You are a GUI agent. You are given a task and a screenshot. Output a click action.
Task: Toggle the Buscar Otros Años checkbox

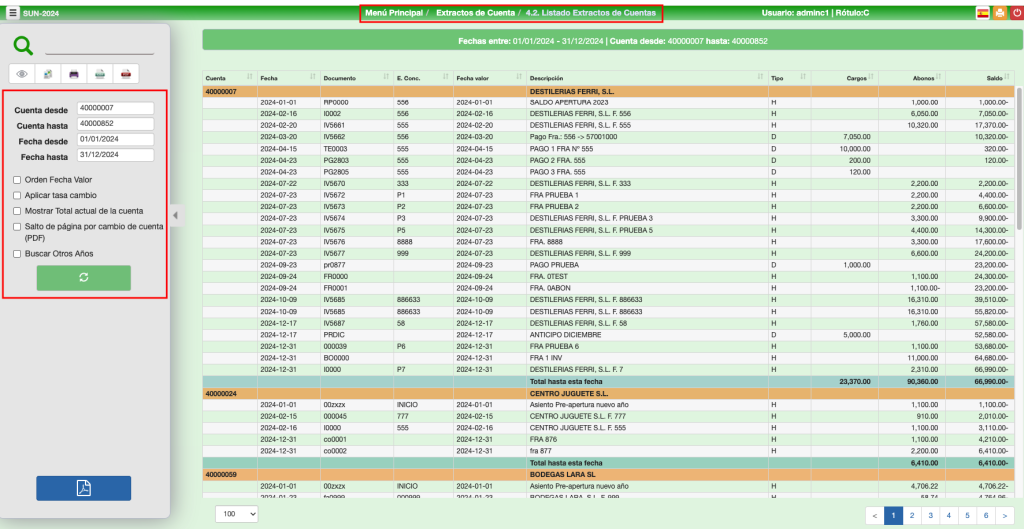18,254
